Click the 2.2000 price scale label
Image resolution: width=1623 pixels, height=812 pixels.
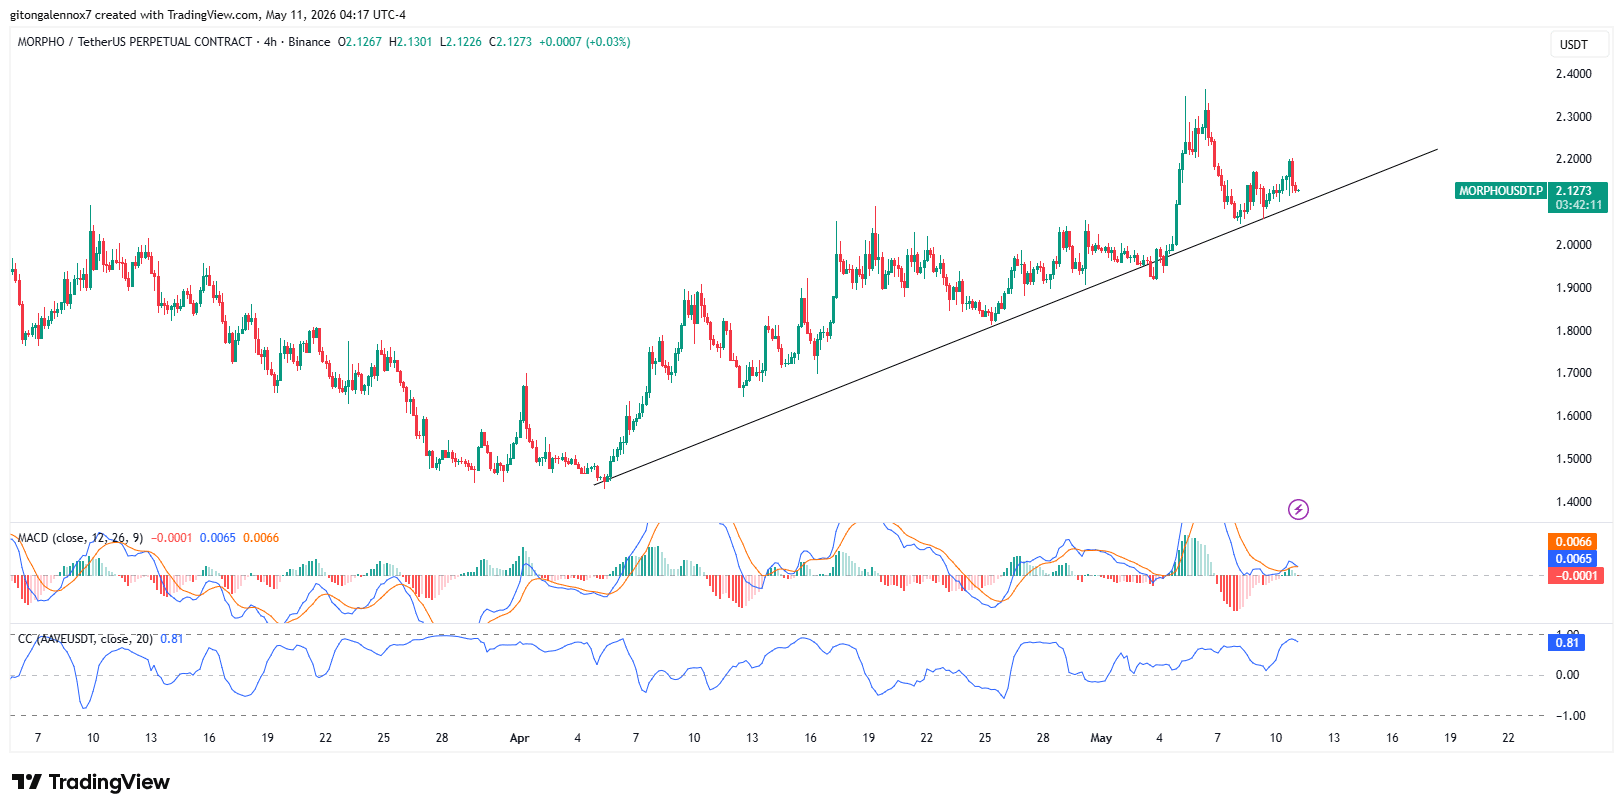(x=1574, y=159)
